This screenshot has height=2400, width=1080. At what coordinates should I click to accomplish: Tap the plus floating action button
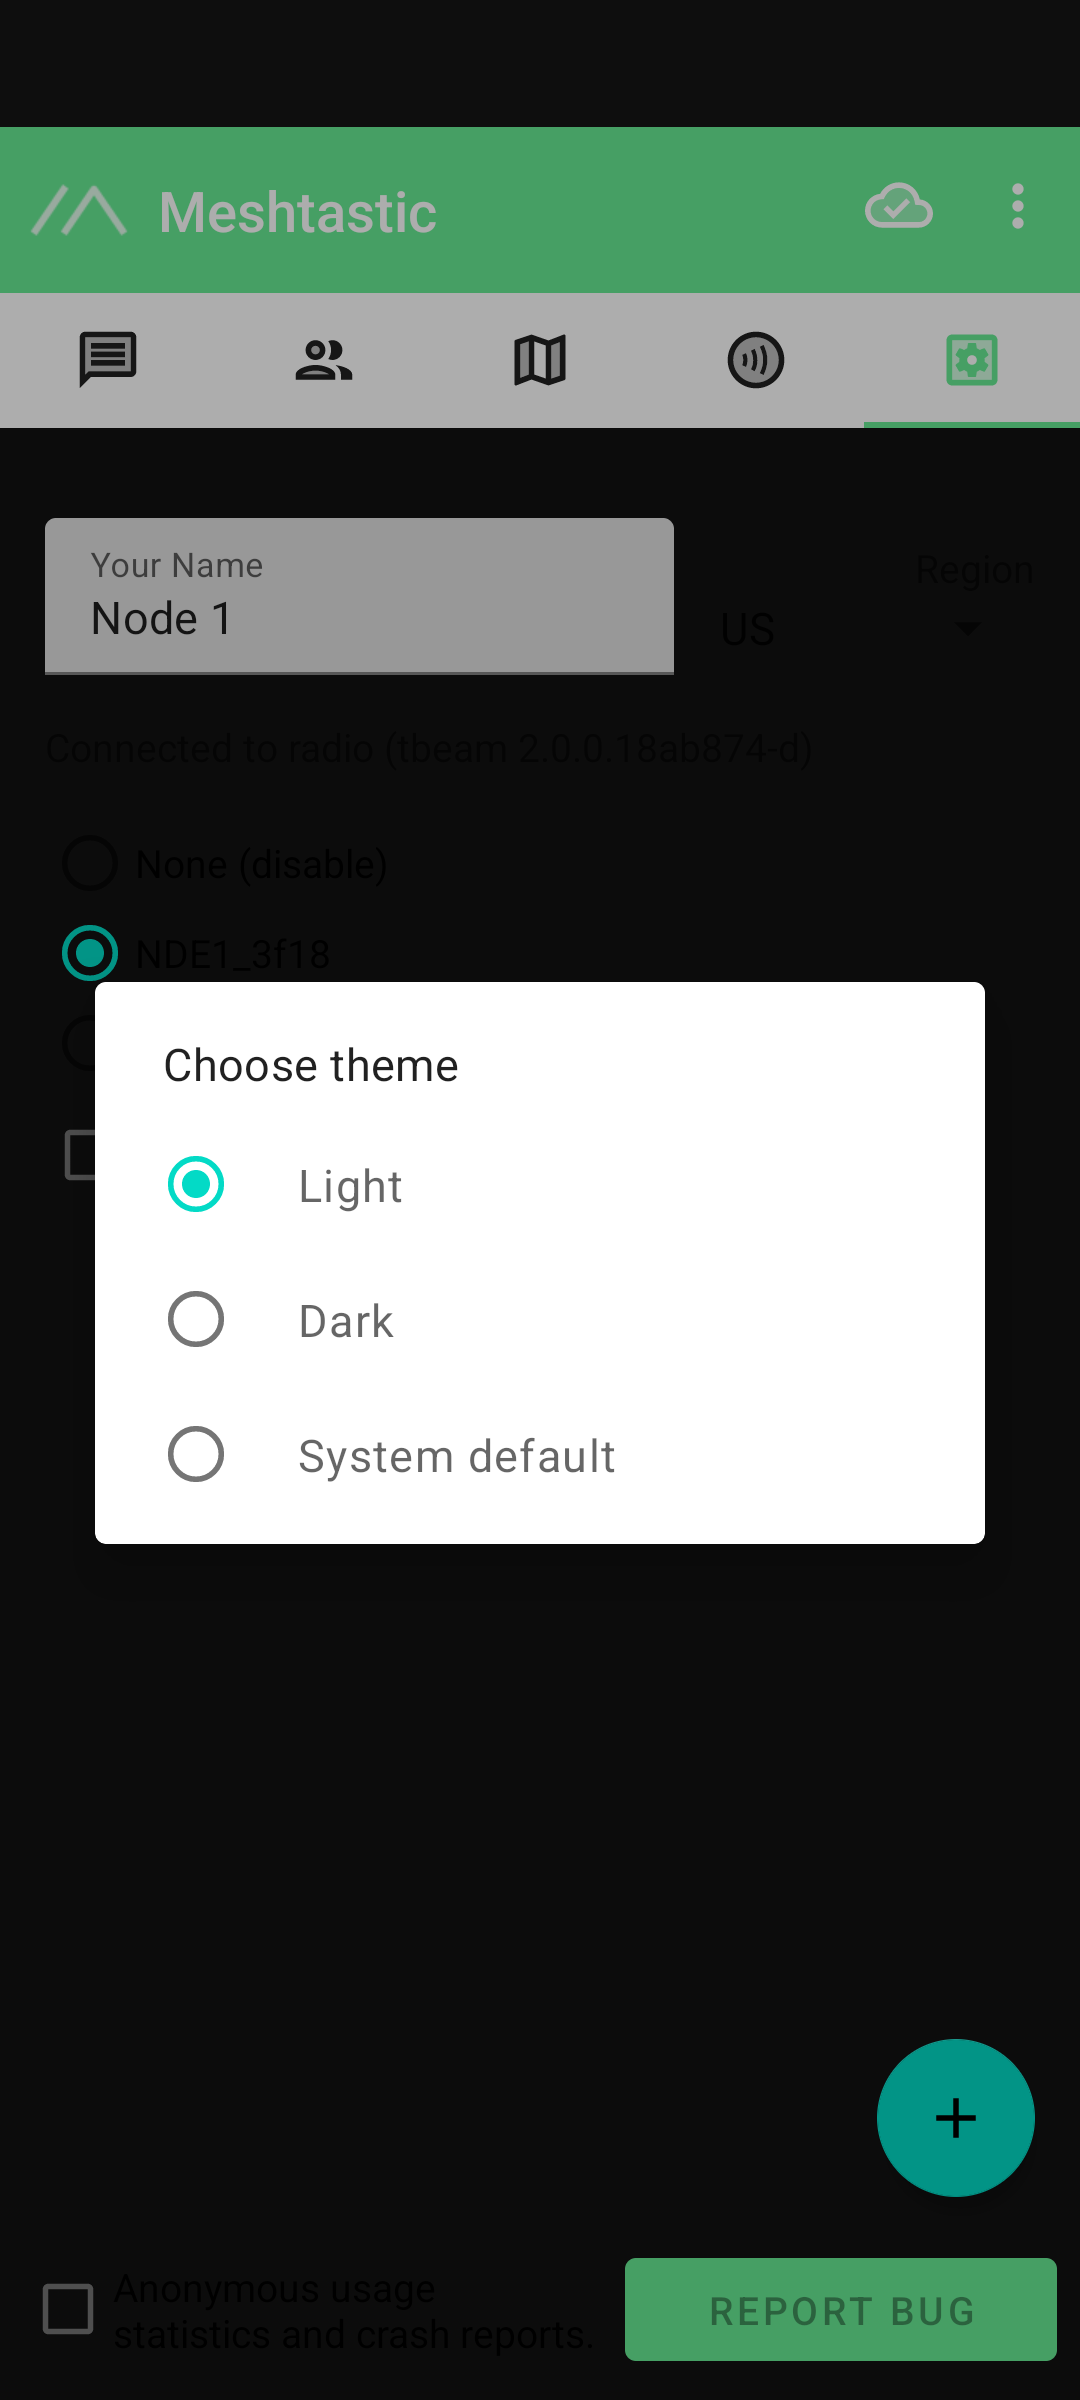pyautogui.click(x=955, y=2117)
